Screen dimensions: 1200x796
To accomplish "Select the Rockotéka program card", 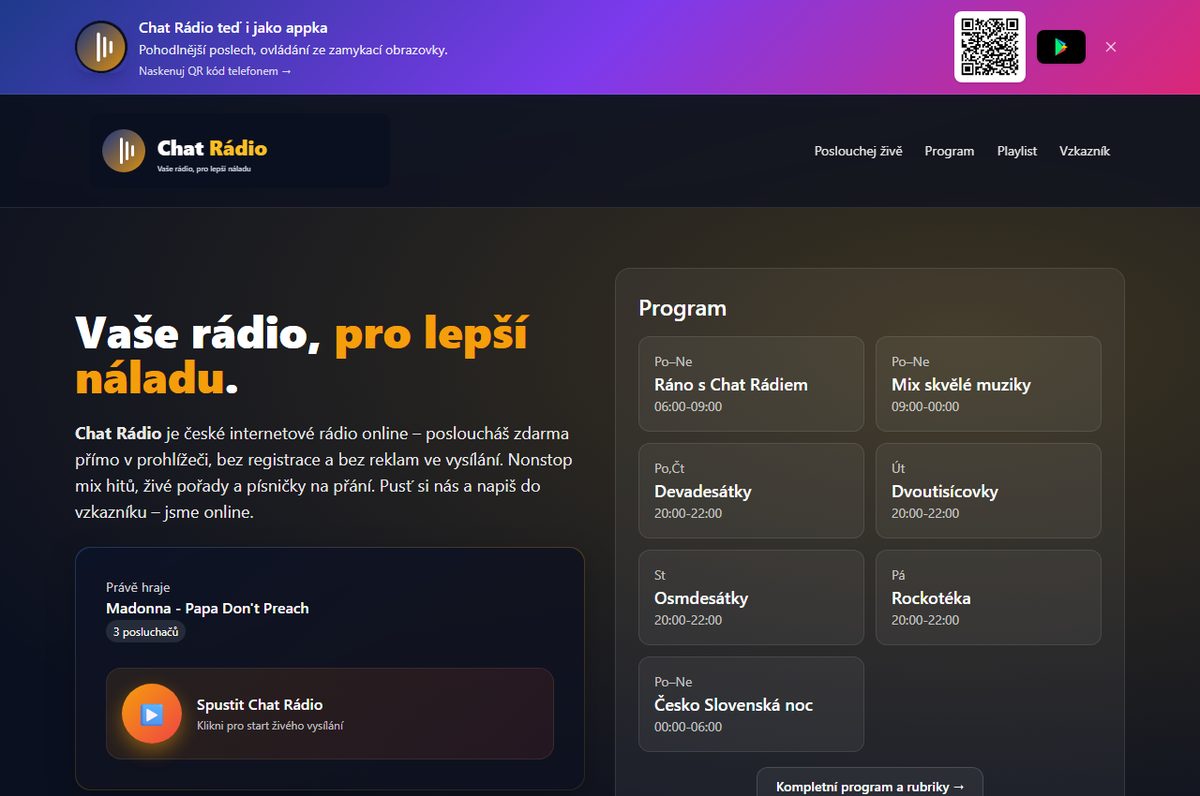I will pyautogui.click(x=988, y=598).
